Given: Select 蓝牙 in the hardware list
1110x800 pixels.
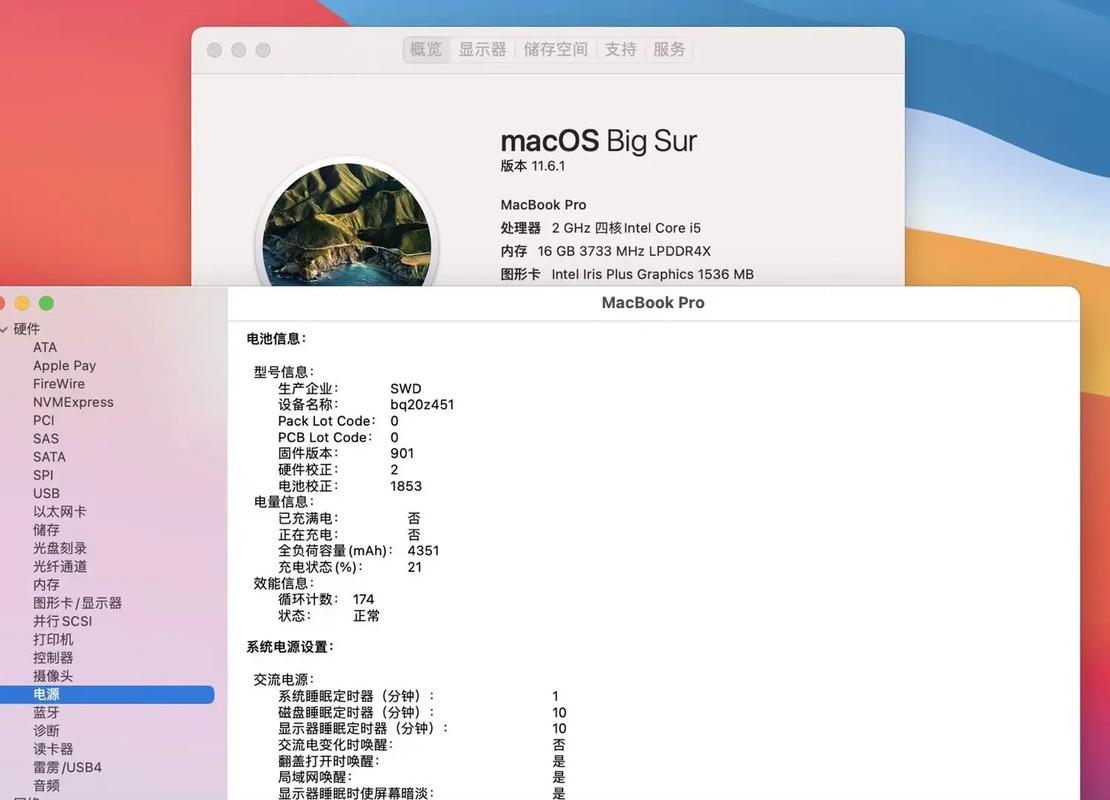Looking at the screenshot, I should coord(44,712).
